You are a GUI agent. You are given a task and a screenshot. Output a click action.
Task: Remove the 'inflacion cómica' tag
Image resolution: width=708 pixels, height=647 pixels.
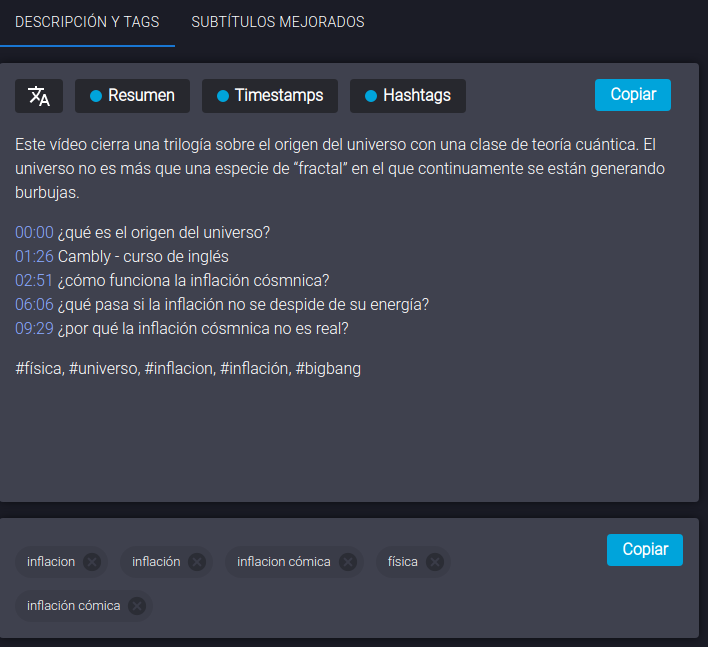[348, 562]
